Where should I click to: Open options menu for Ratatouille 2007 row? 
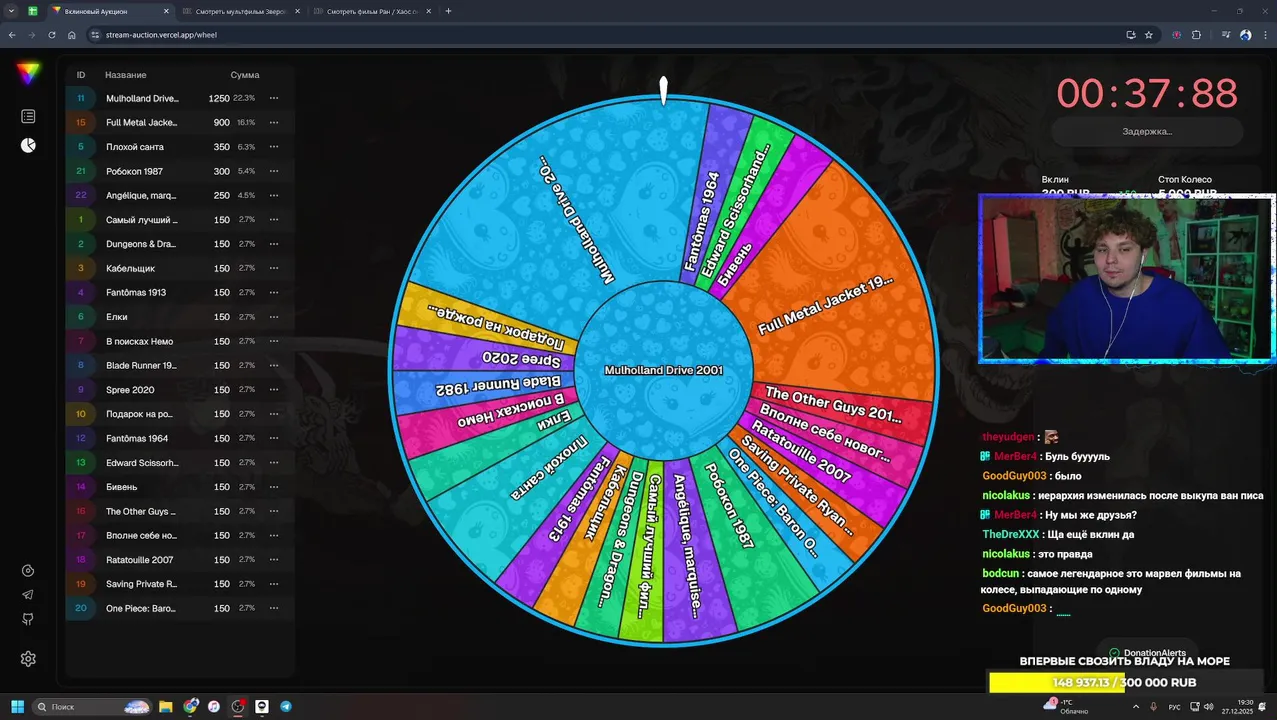tap(274, 560)
